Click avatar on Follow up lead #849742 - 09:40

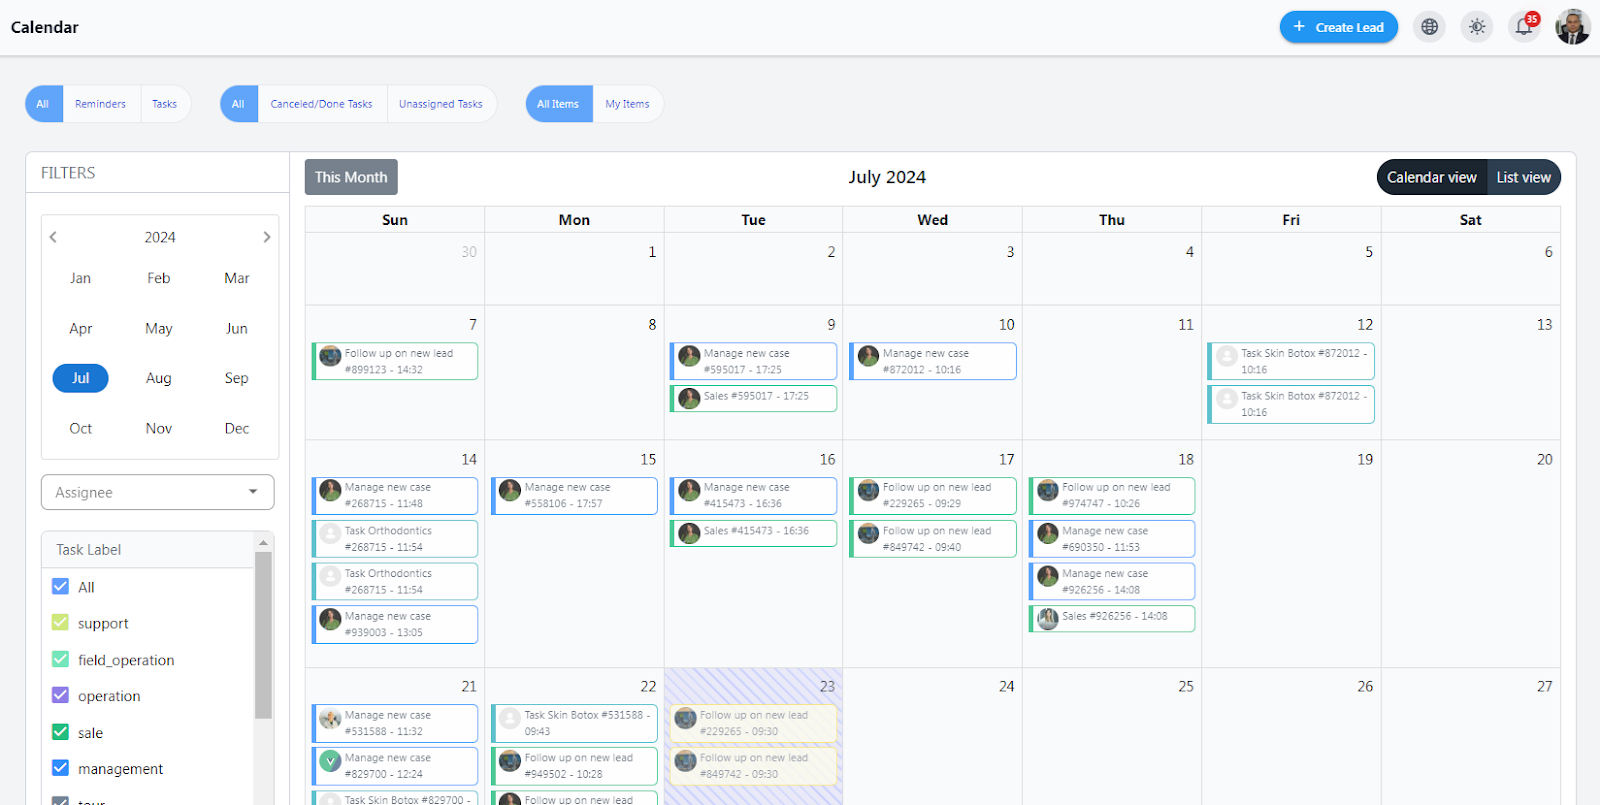[x=868, y=533]
